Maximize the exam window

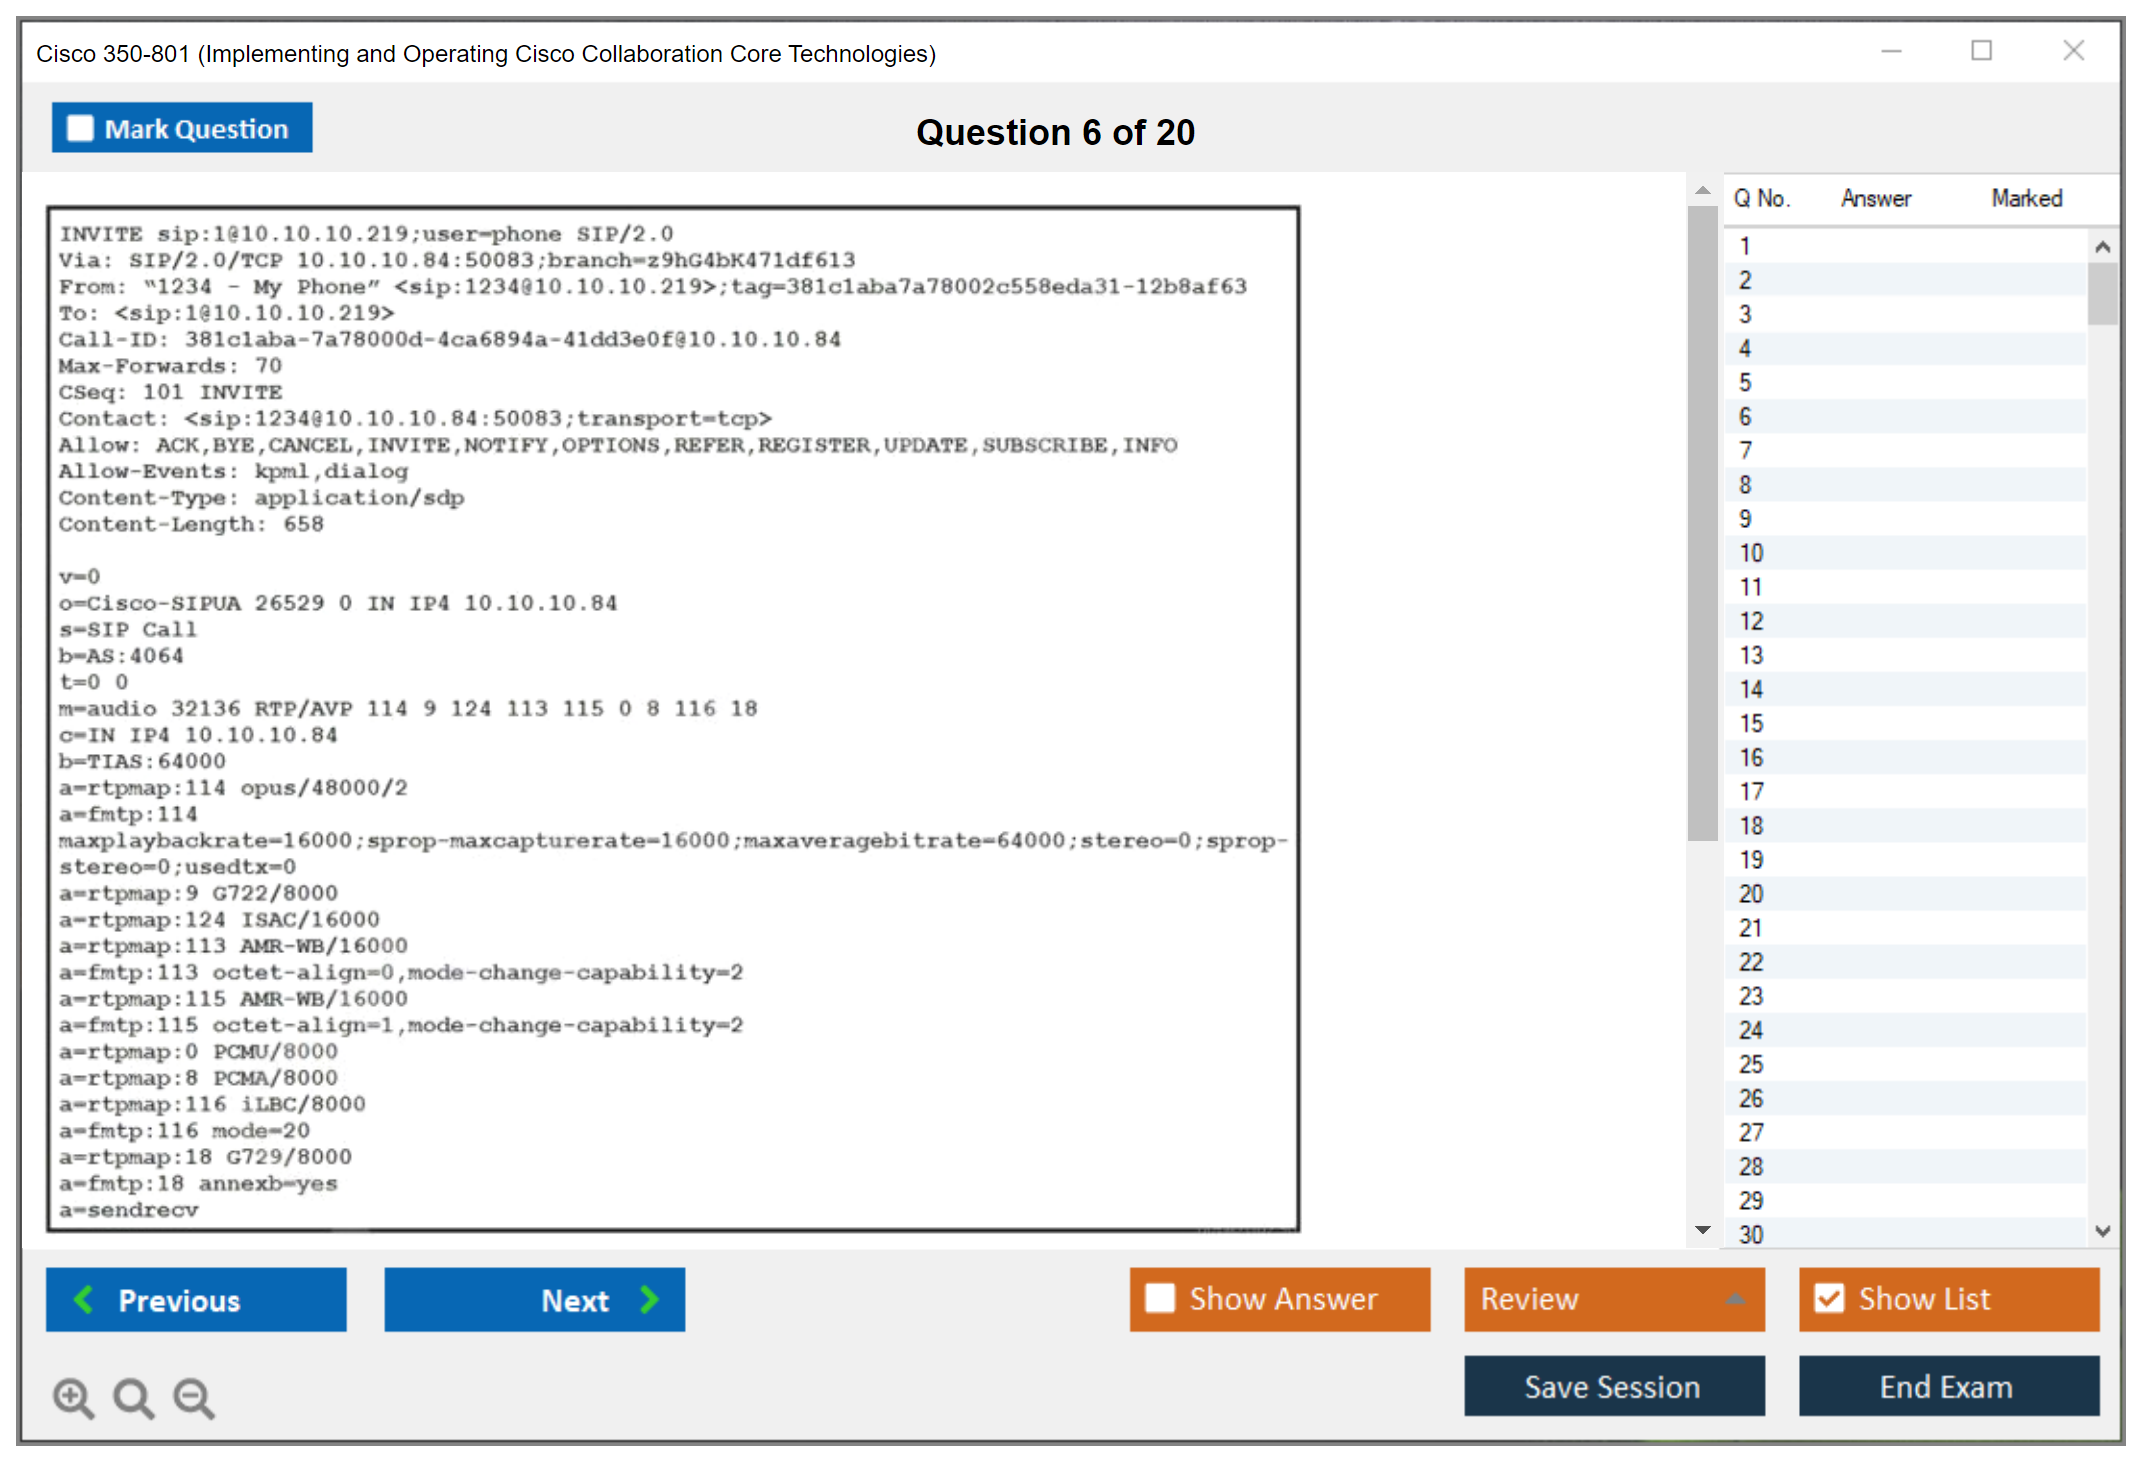tap(1981, 51)
